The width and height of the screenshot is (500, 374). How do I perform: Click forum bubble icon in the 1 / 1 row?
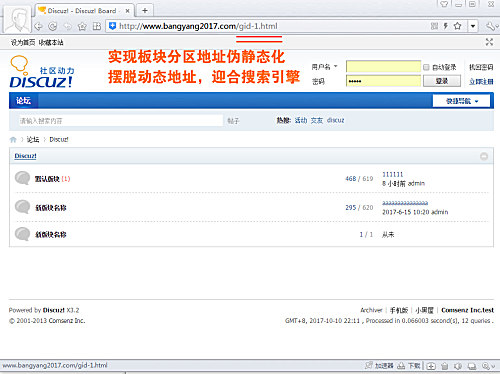pos(23,234)
